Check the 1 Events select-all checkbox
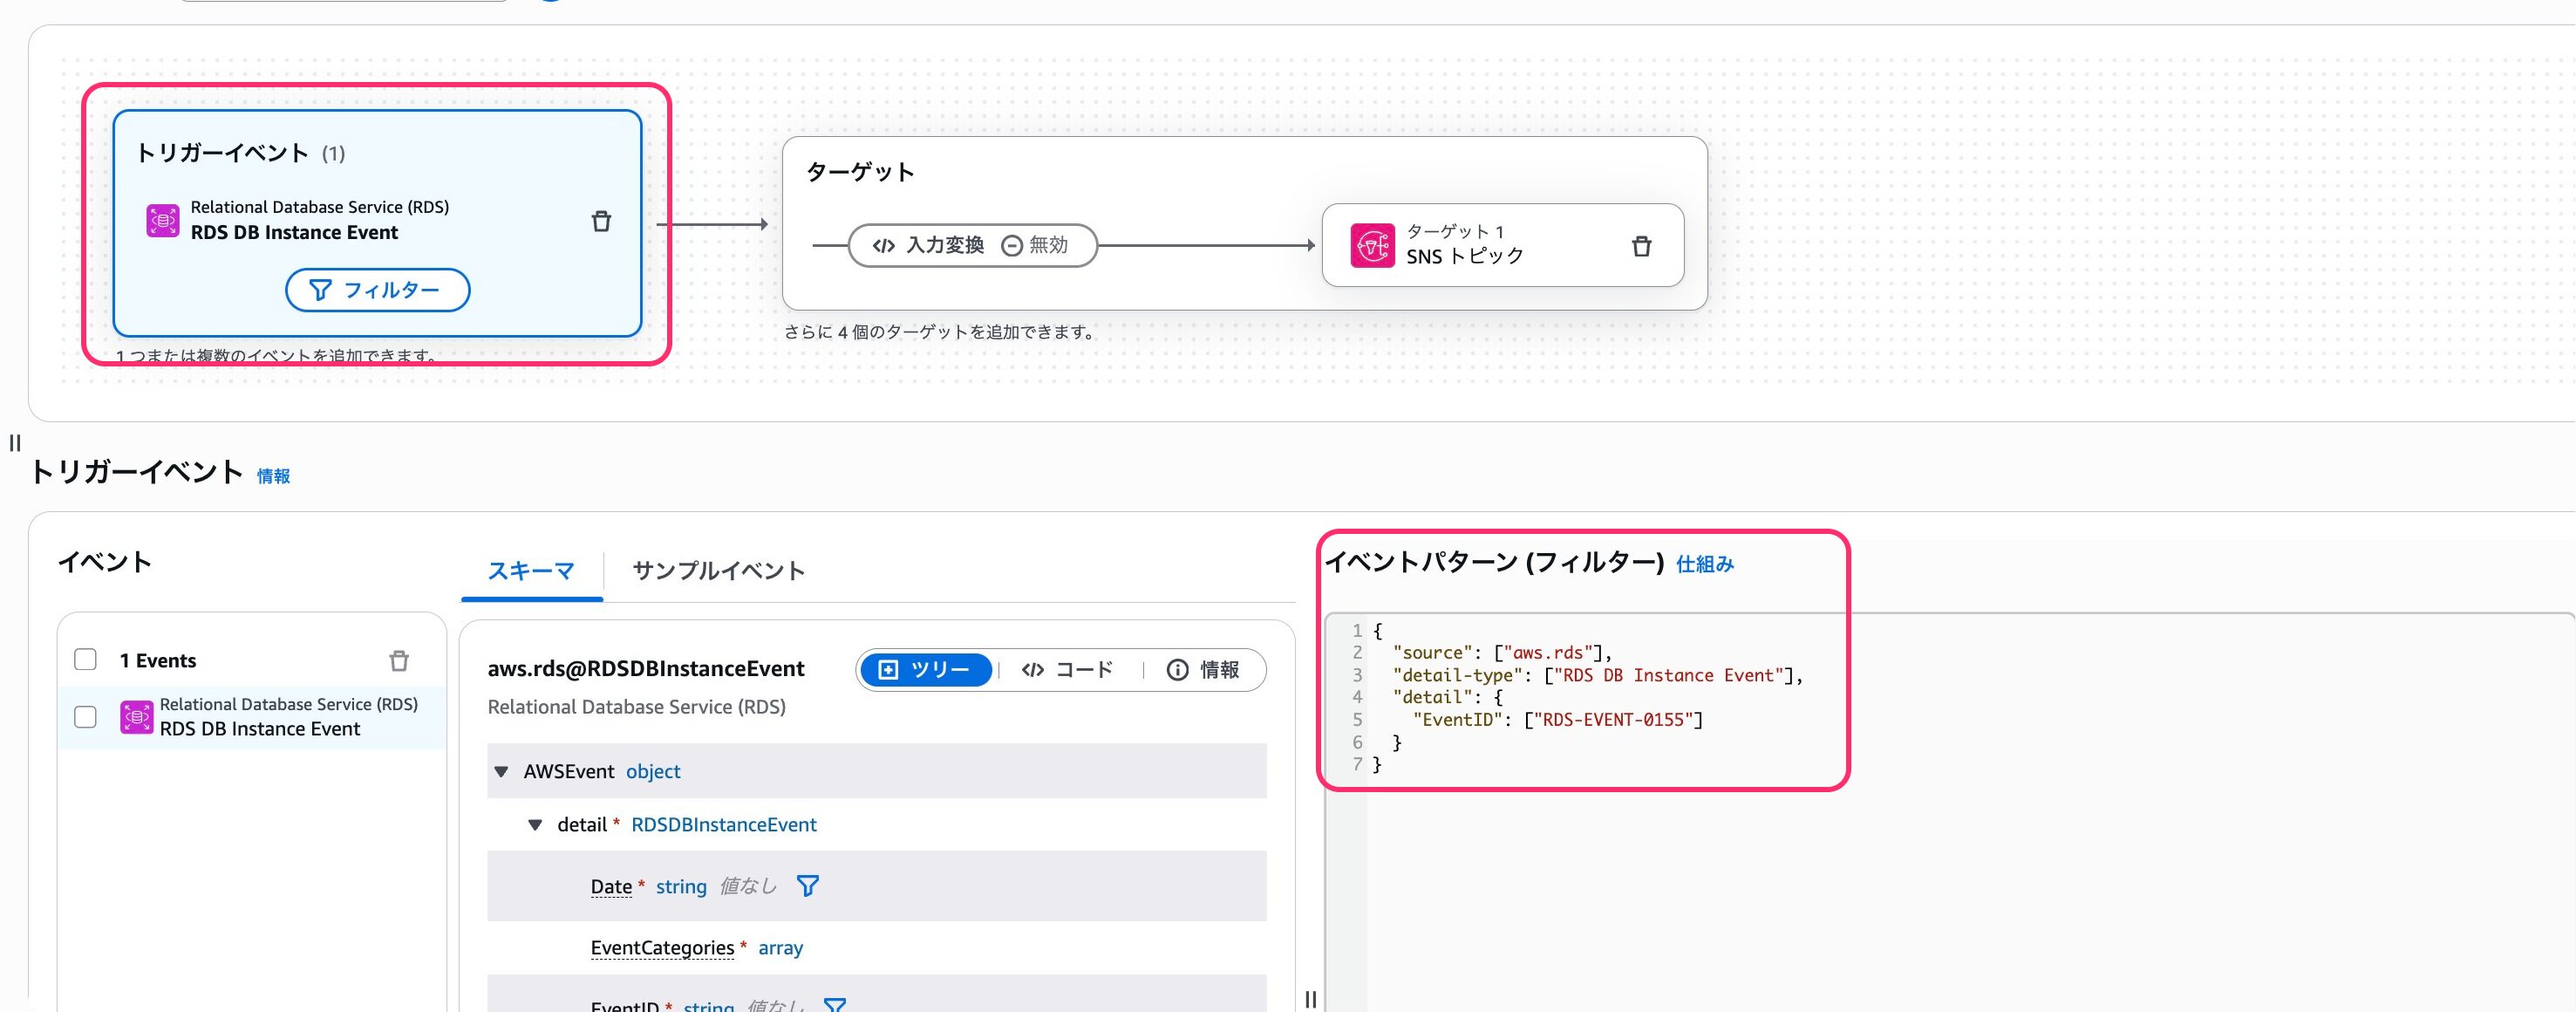 [x=86, y=660]
